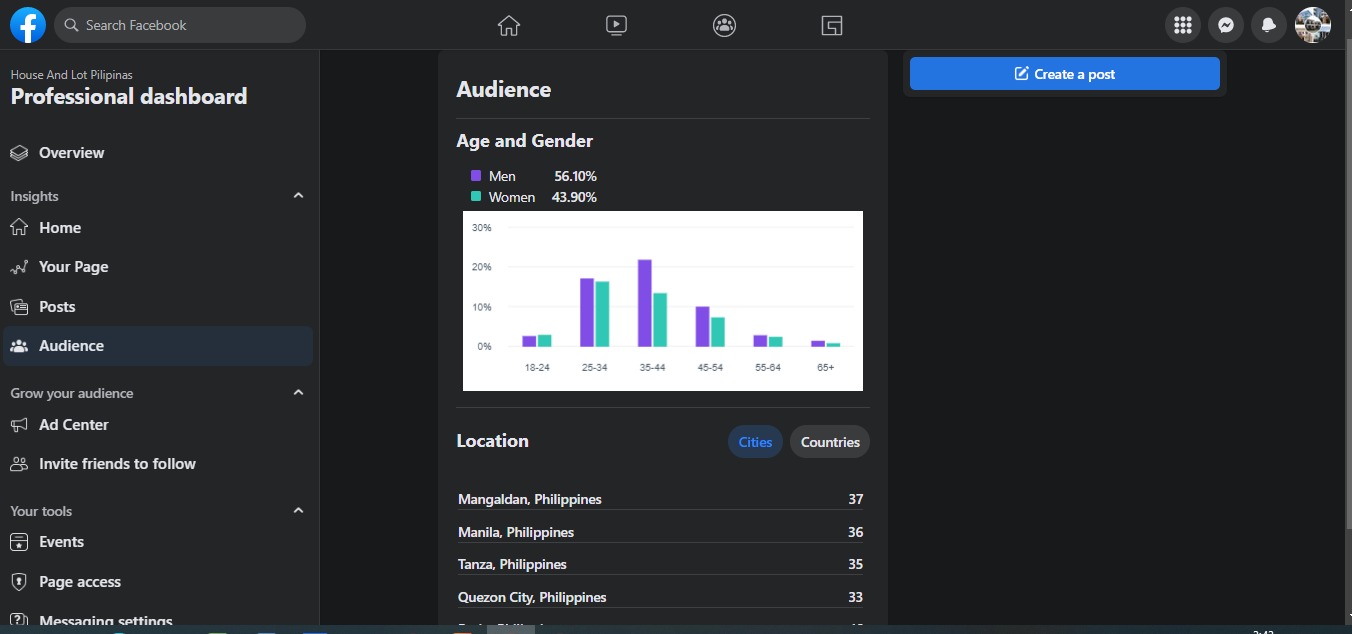This screenshot has width=1352, height=634.
Task: Click the House And Lot Pilipinas page name
Action: [72, 75]
